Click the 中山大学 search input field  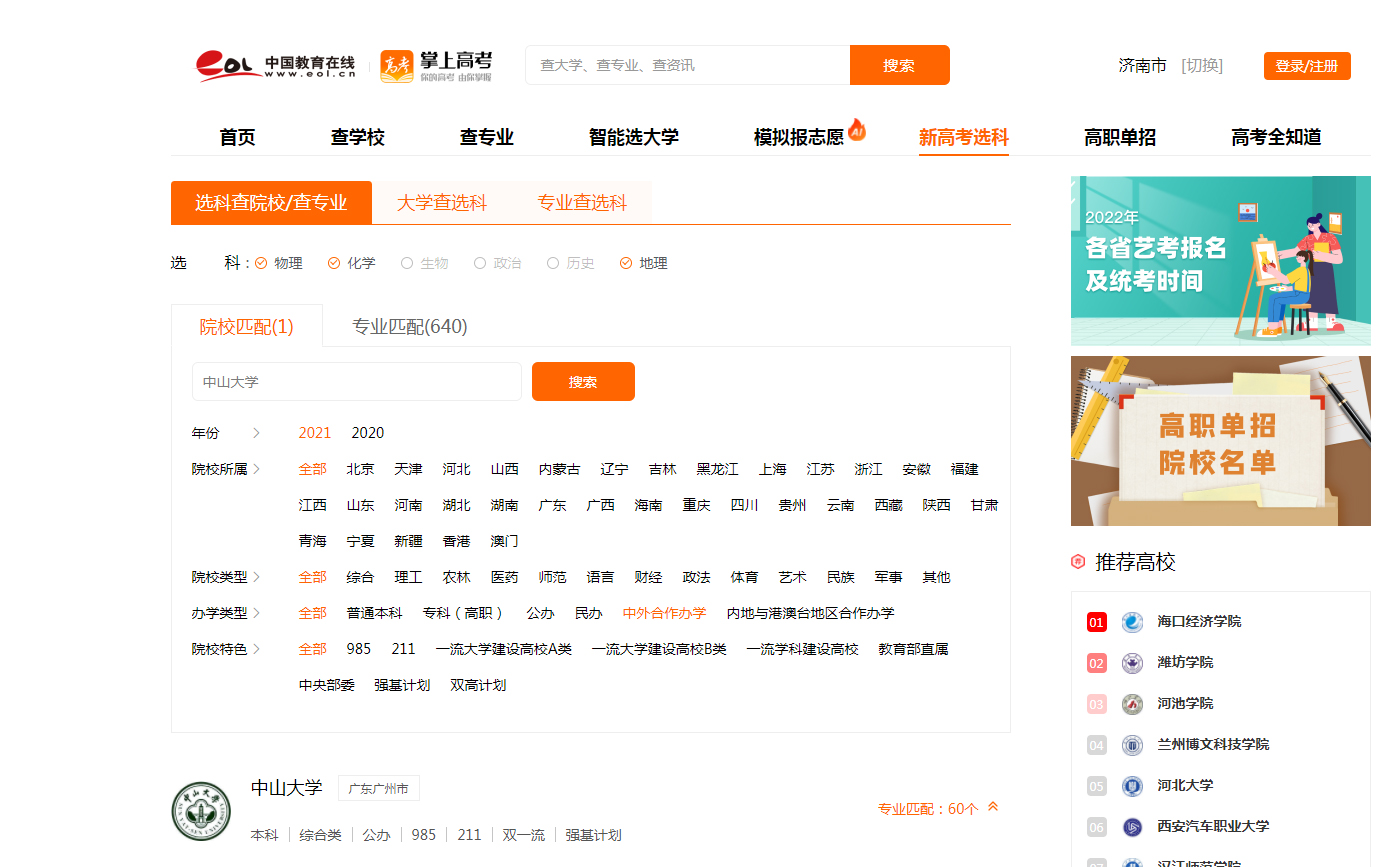coord(356,381)
